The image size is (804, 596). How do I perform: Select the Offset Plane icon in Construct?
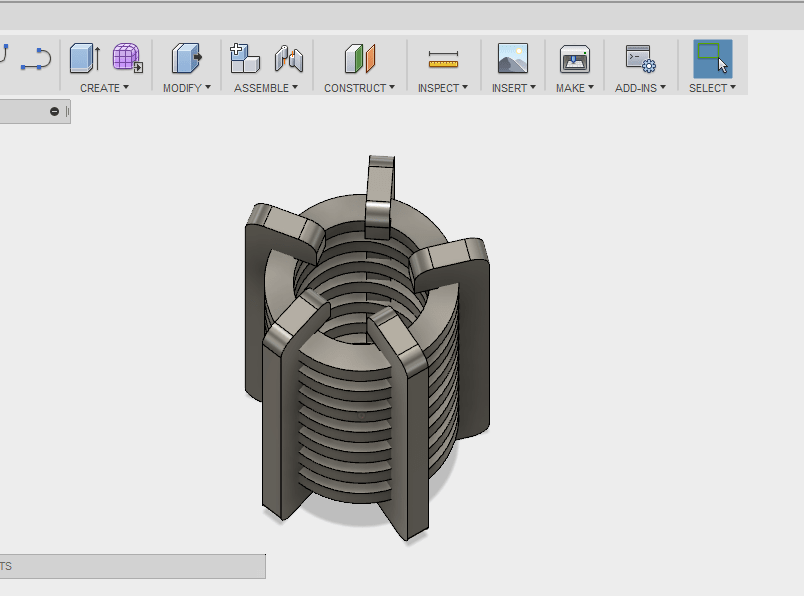360,58
